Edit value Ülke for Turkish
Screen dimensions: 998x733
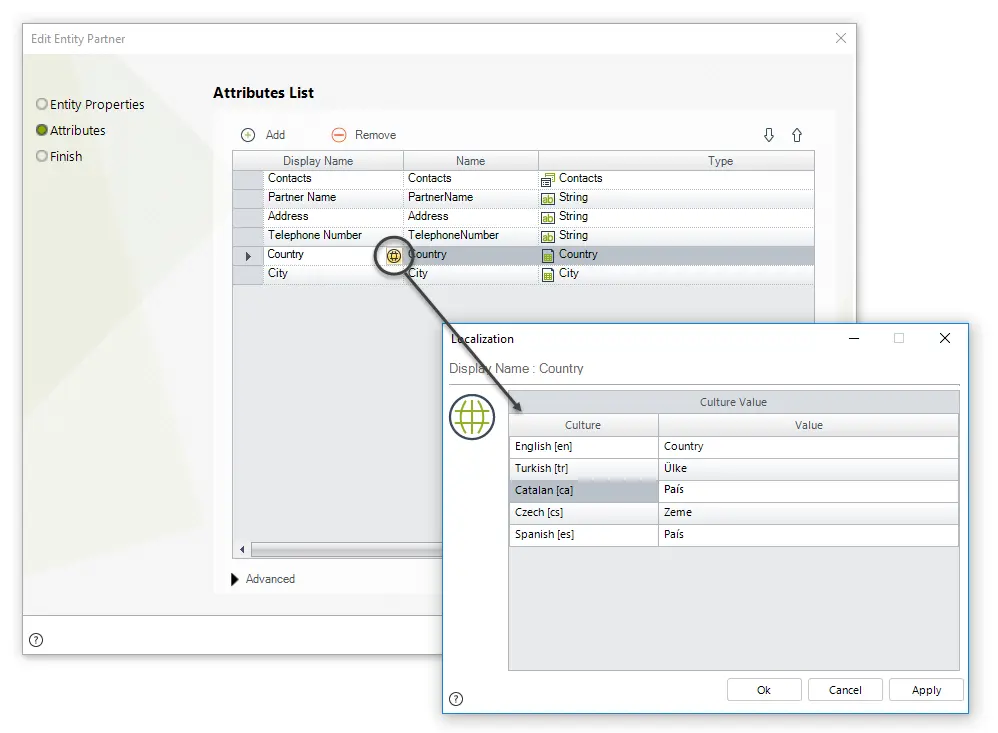pyautogui.click(x=808, y=469)
